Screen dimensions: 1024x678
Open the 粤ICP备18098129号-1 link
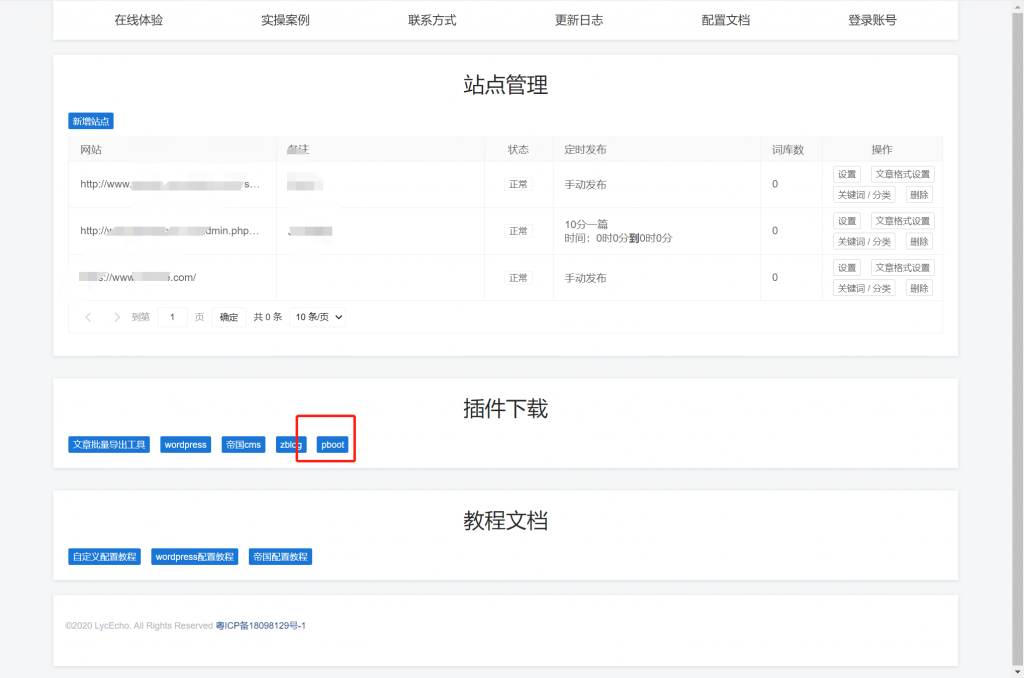click(261, 626)
